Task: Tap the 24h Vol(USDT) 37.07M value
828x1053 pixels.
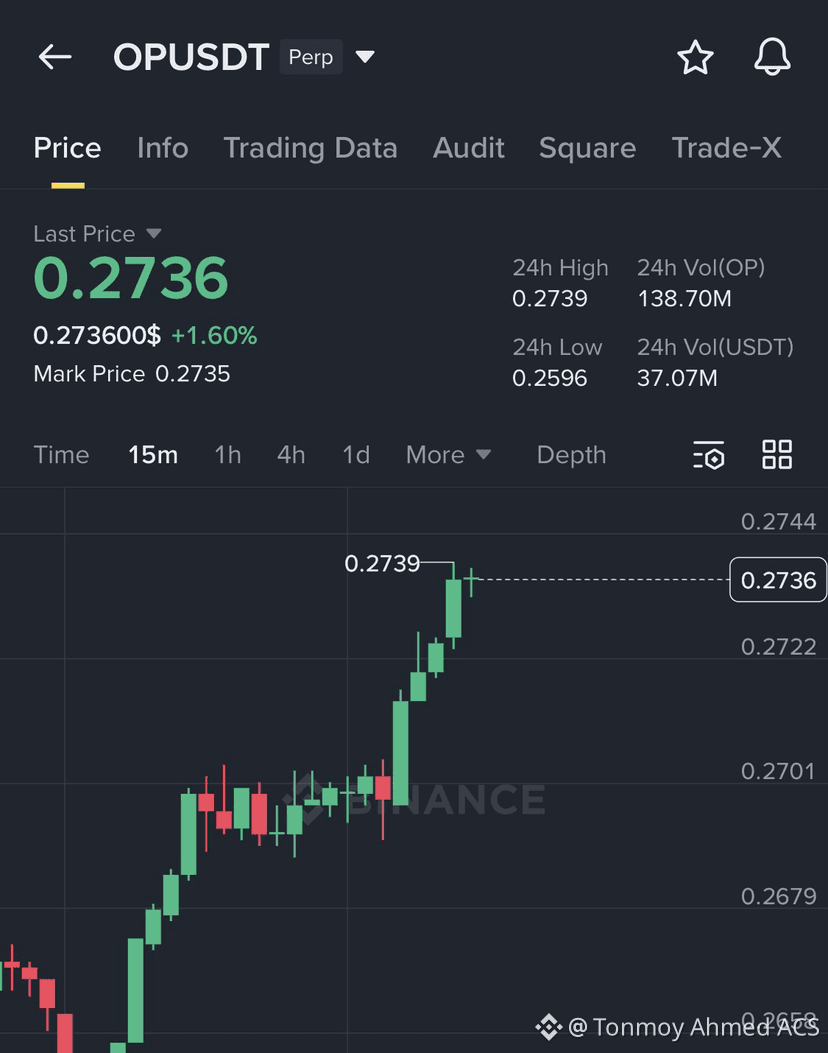Action: tap(678, 379)
